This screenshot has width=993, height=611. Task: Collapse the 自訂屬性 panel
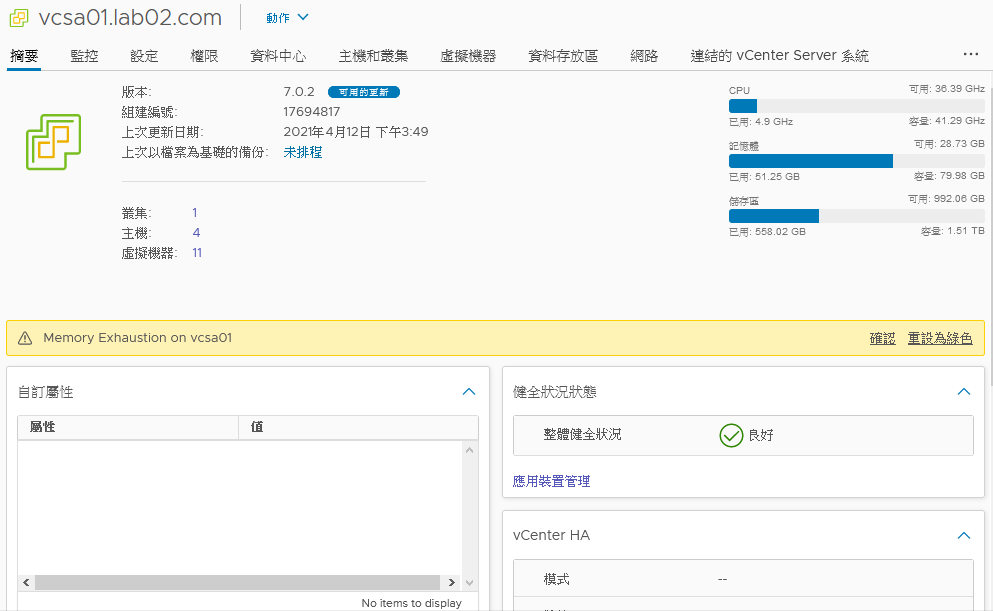pyautogui.click(x=469, y=391)
